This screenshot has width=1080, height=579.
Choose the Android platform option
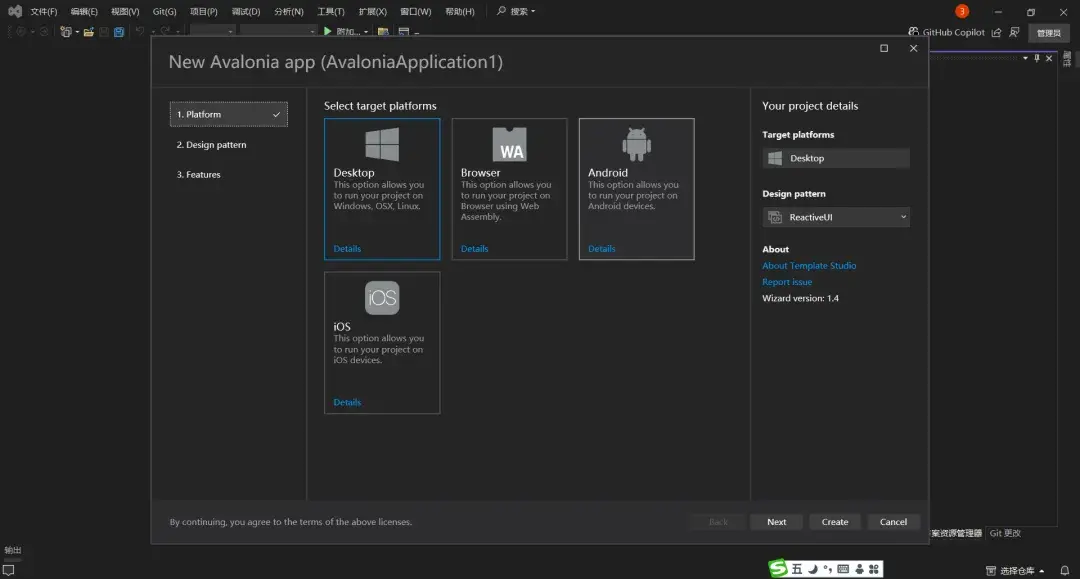coord(636,188)
